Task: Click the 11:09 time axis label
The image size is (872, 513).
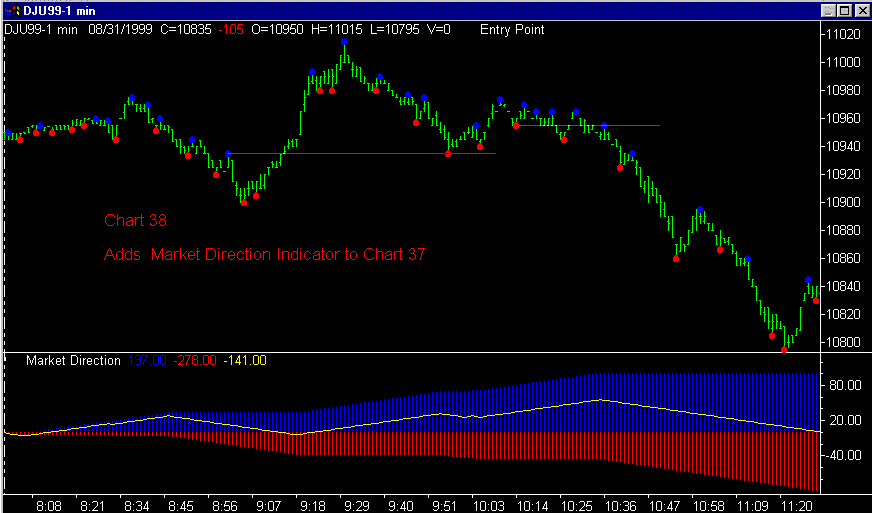Action: [x=752, y=506]
